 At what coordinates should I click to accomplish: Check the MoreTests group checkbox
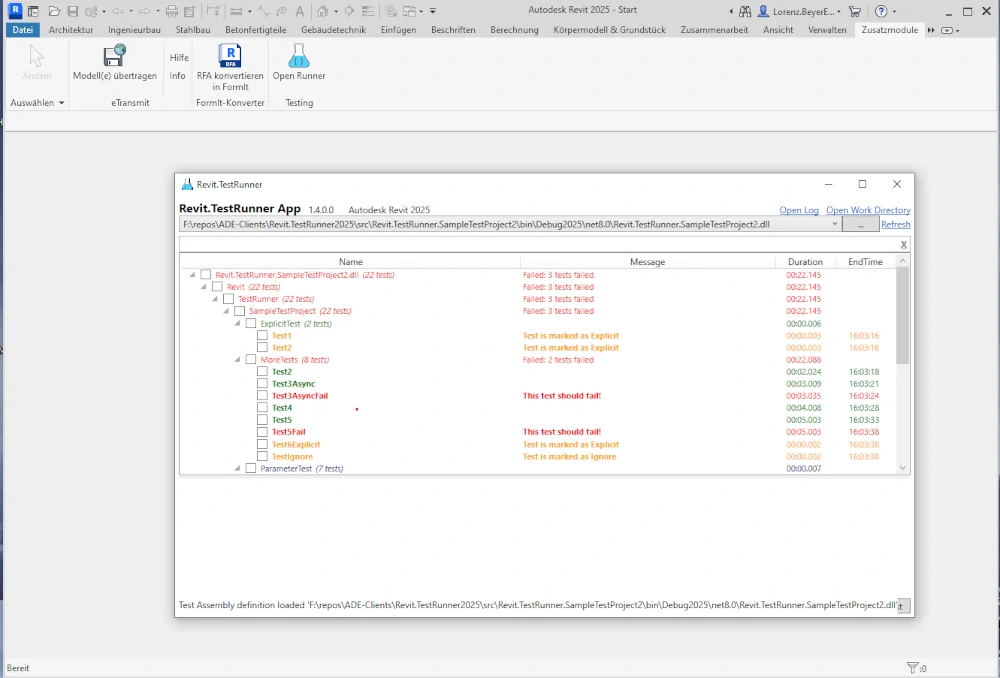point(251,360)
